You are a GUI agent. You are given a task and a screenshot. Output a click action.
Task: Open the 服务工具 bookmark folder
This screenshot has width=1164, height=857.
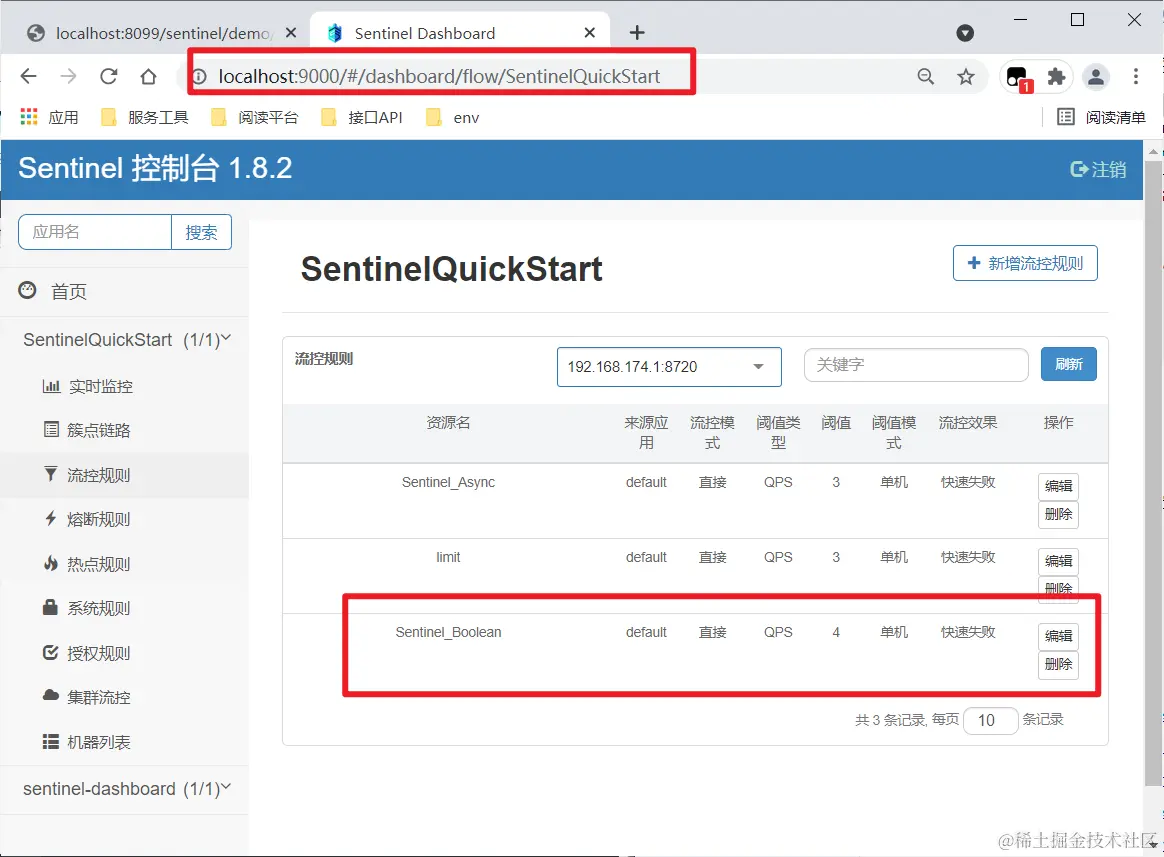pyautogui.click(x=145, y=117)
